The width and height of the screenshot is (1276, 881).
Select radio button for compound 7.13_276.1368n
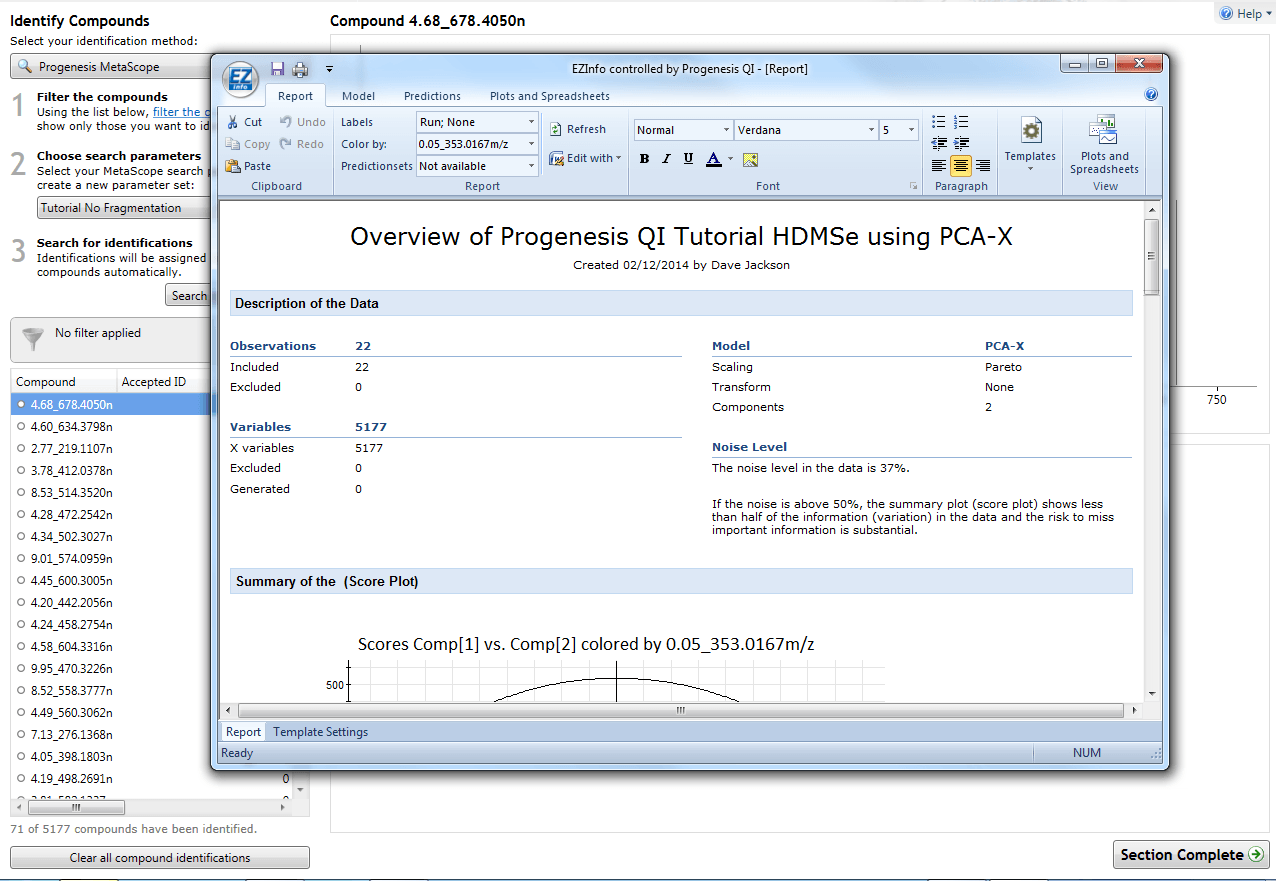(21, 734)
